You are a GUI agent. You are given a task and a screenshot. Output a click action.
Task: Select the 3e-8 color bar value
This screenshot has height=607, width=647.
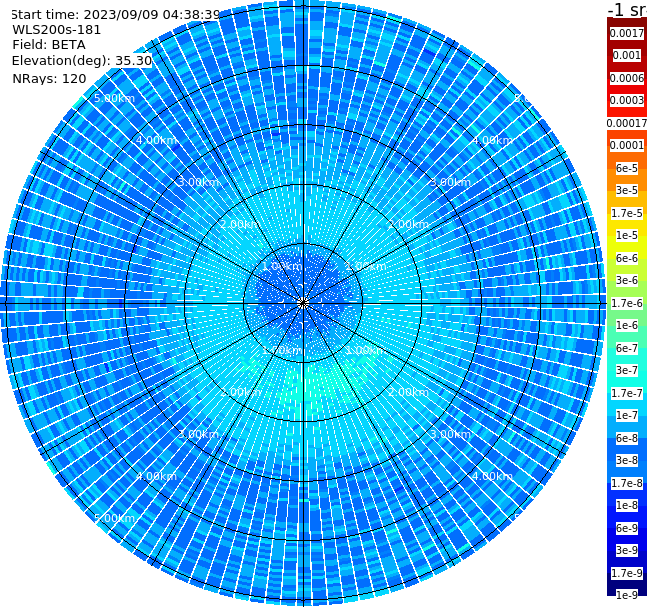click(x=627, y=460)
